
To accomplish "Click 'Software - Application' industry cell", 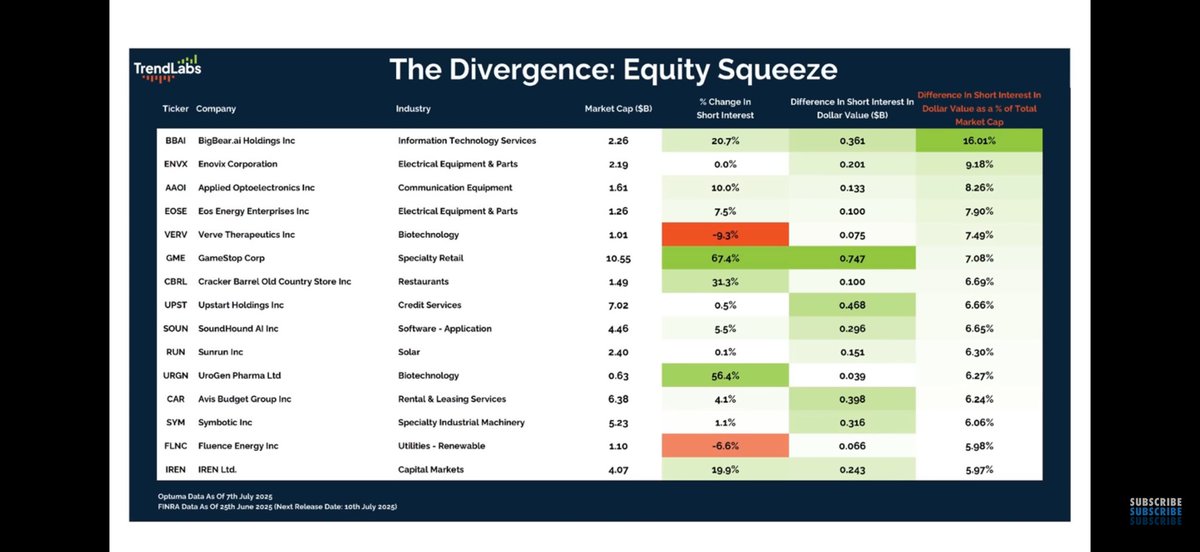I will tap(444, 329).
